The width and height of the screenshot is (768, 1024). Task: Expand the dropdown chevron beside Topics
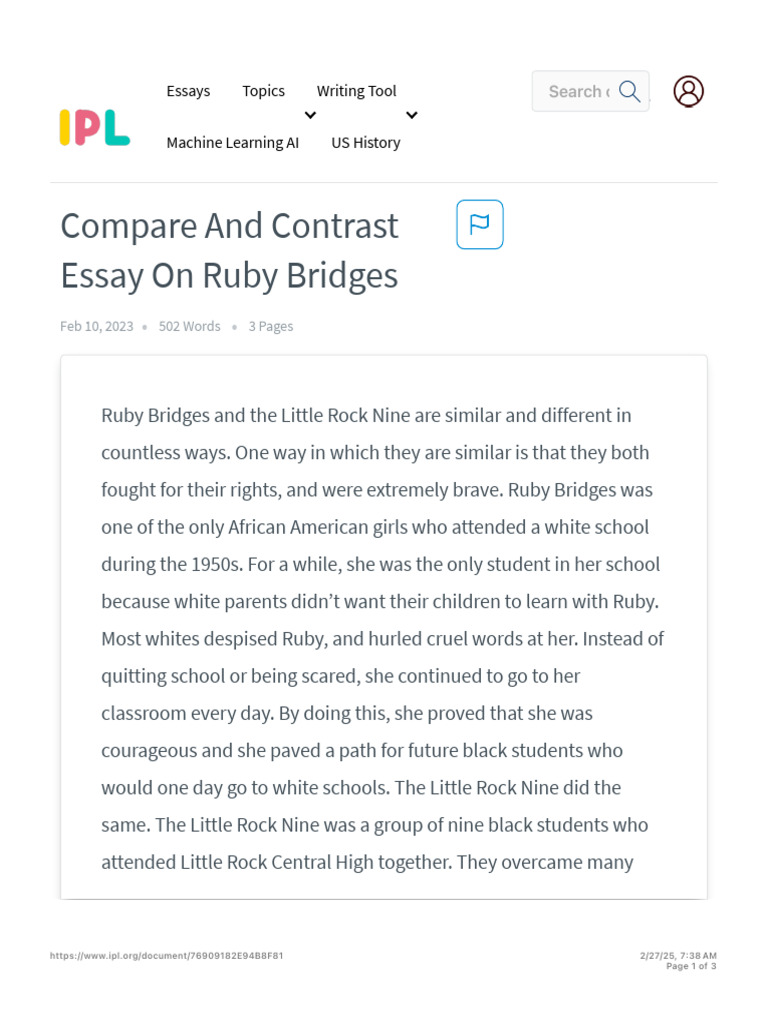point(310,116)
